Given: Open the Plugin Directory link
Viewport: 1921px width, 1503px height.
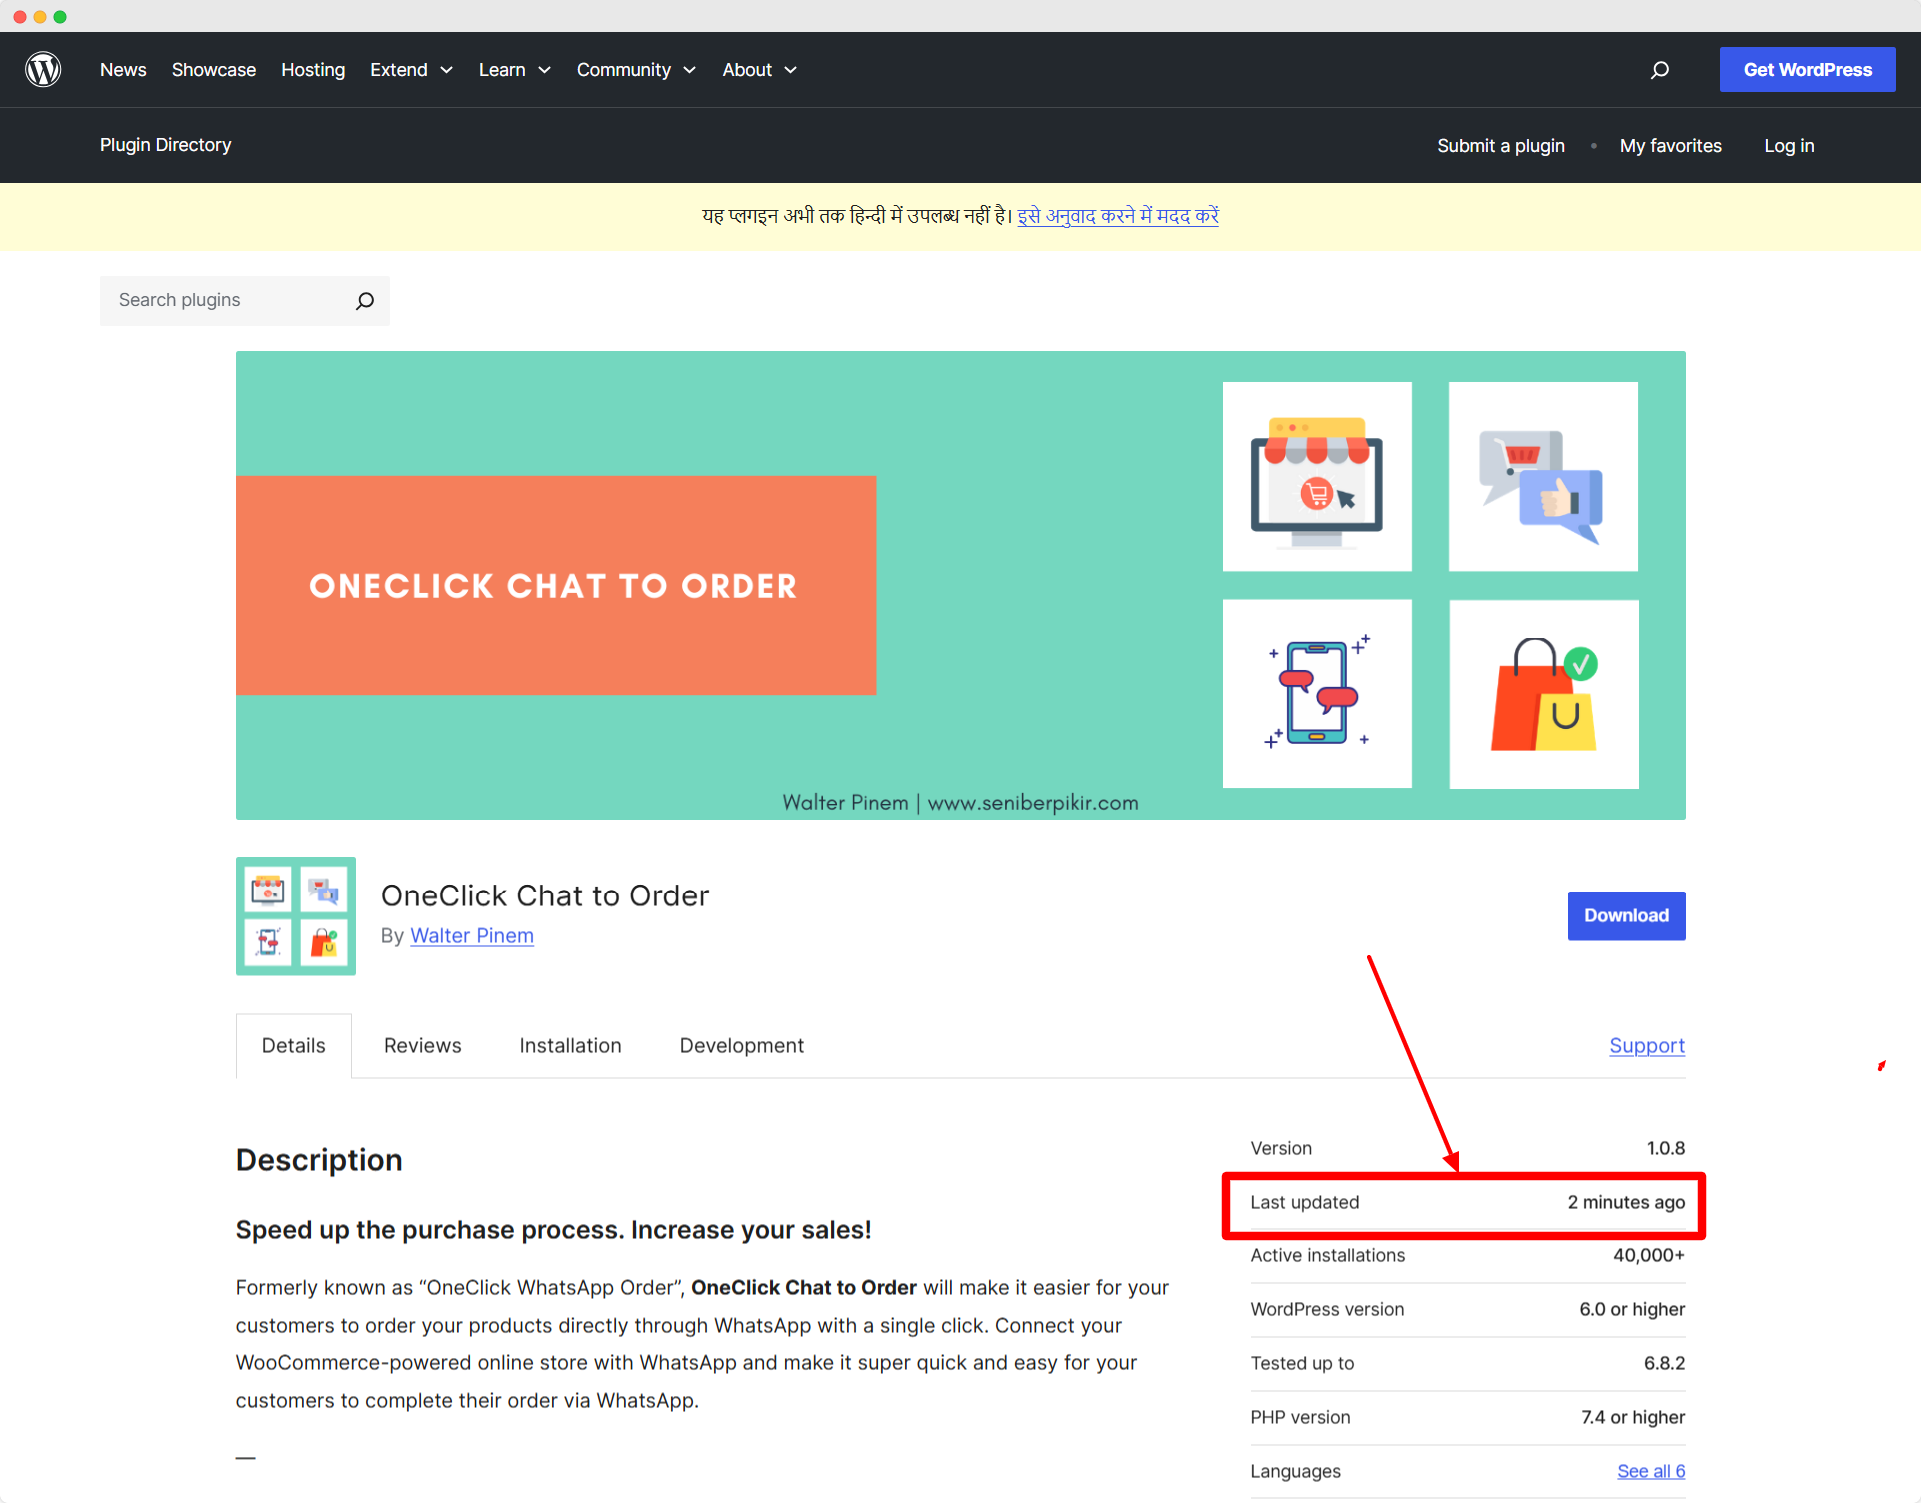Looking at the screenshot, I should click(166, 145).
